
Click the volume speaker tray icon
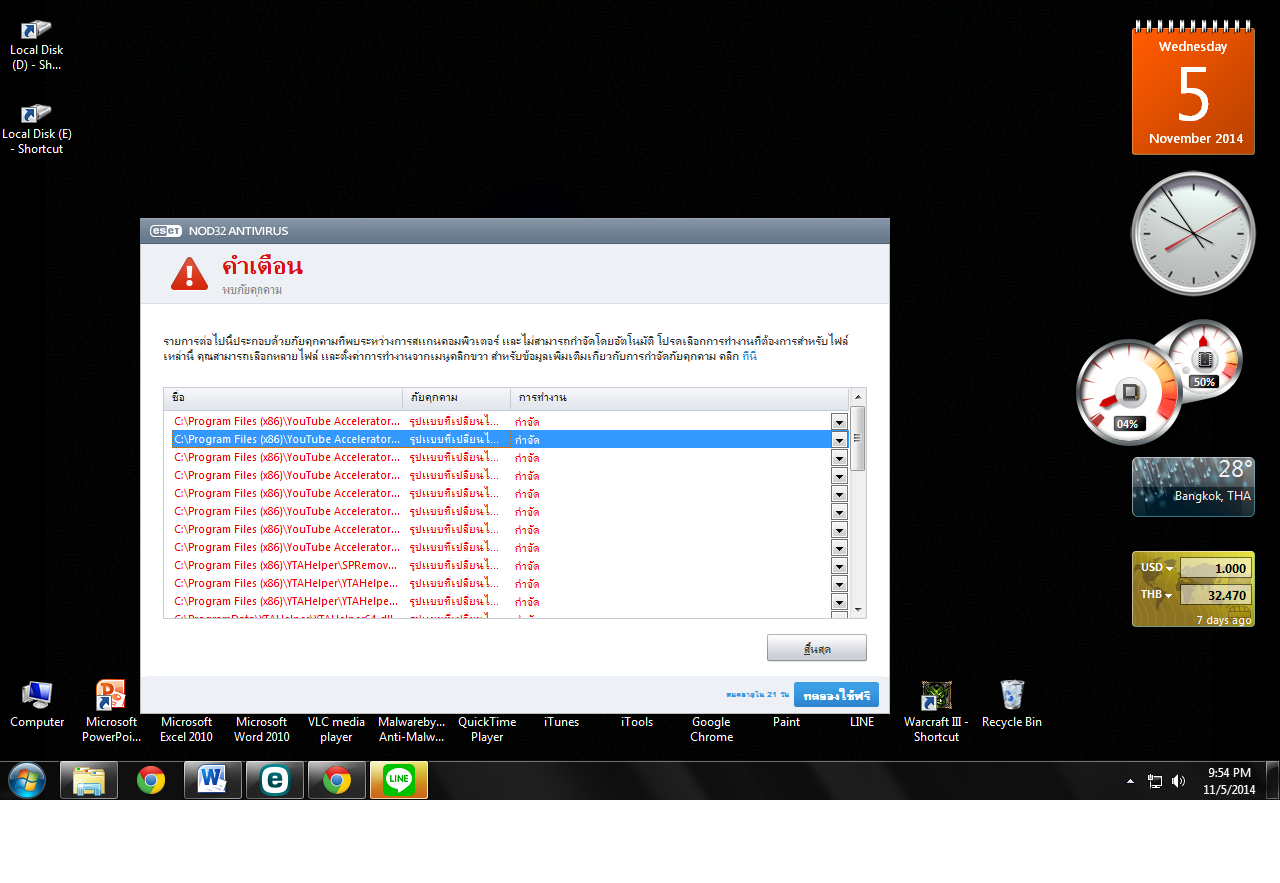point(1178,781)
